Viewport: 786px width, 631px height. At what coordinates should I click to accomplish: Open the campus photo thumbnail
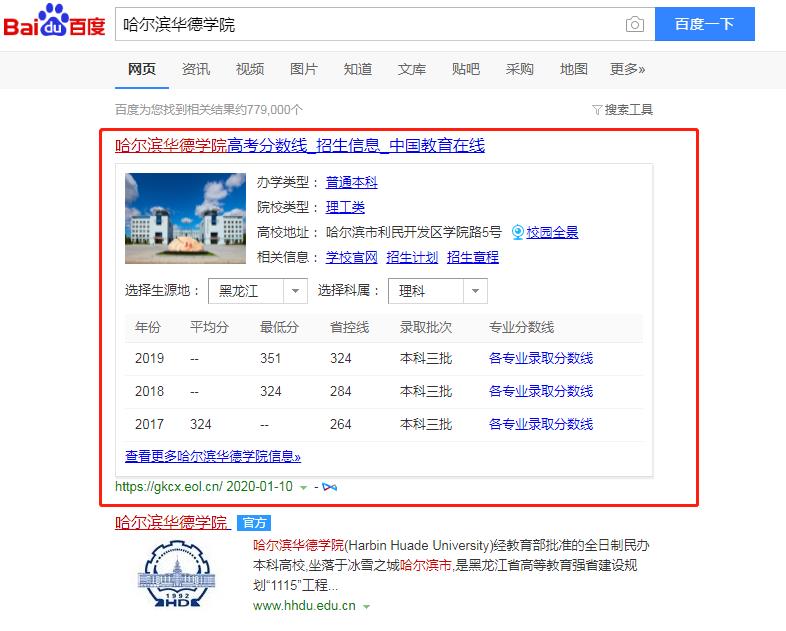(185, 218)
